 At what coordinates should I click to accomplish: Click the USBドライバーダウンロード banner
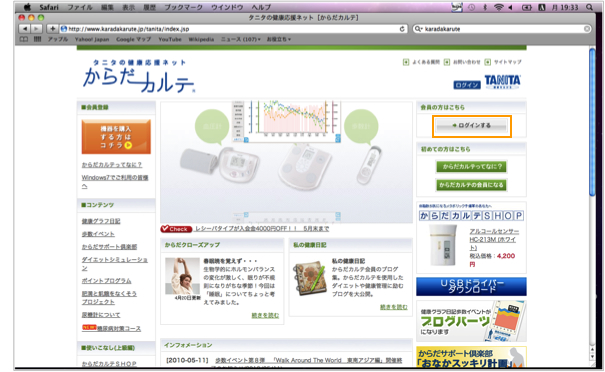pos(471,286)
